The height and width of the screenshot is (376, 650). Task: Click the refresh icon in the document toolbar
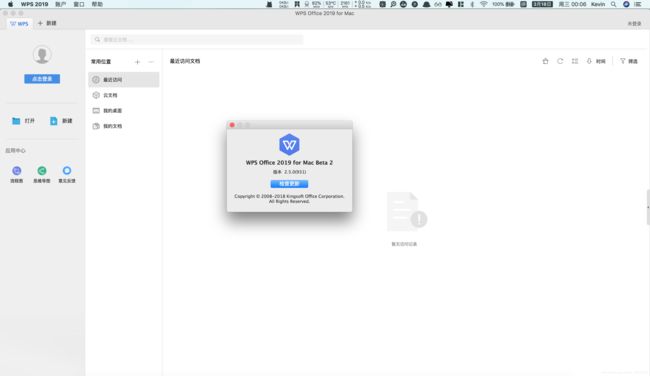[560, 61]
